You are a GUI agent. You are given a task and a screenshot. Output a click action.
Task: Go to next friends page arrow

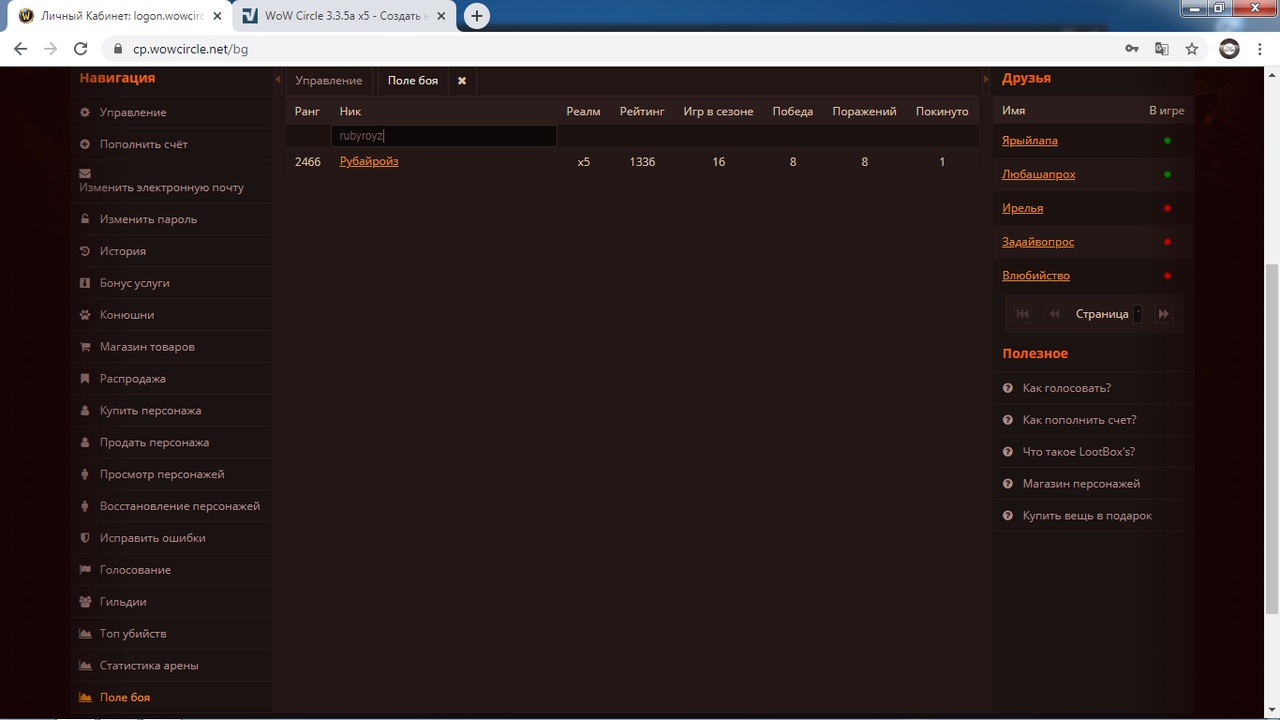point(1163,314)
